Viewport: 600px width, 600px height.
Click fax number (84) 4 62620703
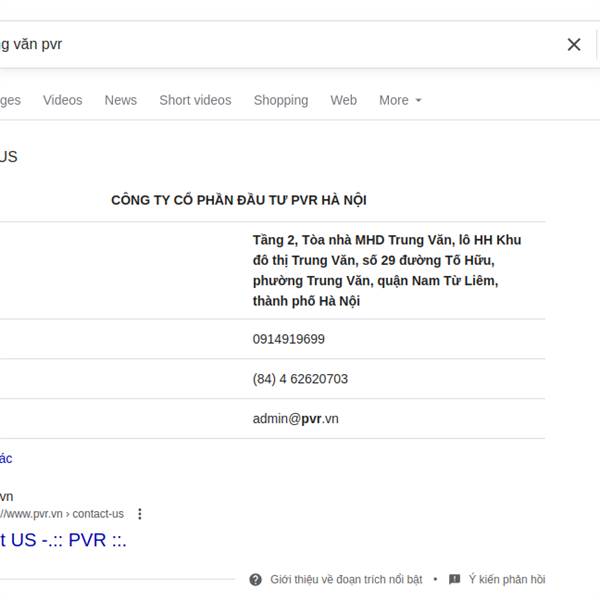point(300,379)
